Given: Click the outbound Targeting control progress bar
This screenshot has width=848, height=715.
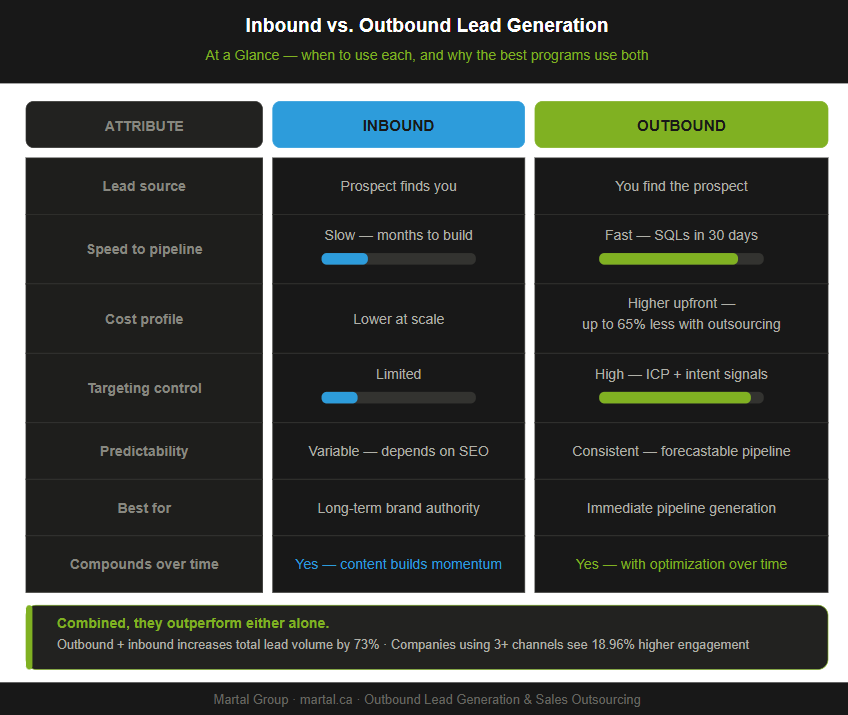Looking at the screenshot, I should tap(681, 397).
